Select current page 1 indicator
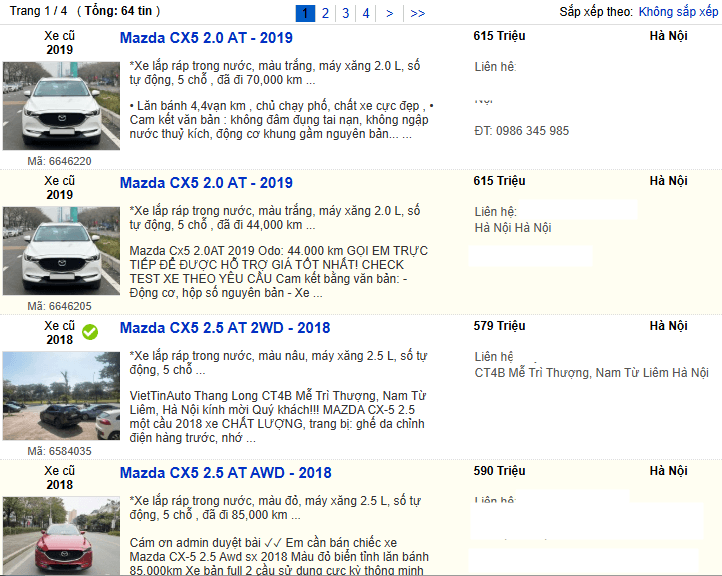The image size is (722, 576). click(x=305, y=13)
